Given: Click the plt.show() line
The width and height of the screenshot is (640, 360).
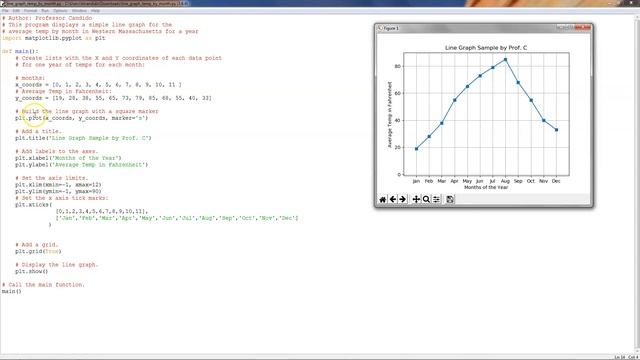Looking at the screenshot, I should pyautogui.click(x=31, y=271).
